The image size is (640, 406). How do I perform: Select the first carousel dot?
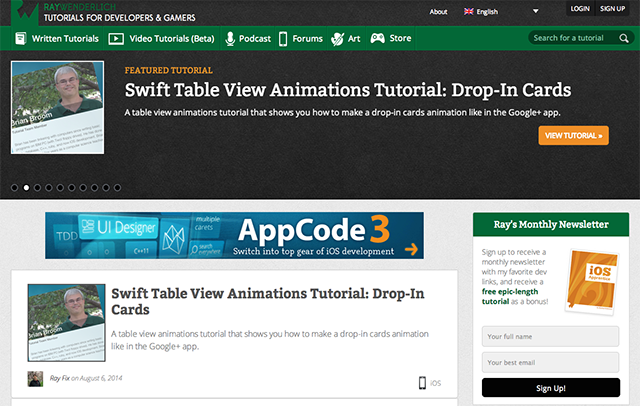pyautogui.click(x=15, y=188)
